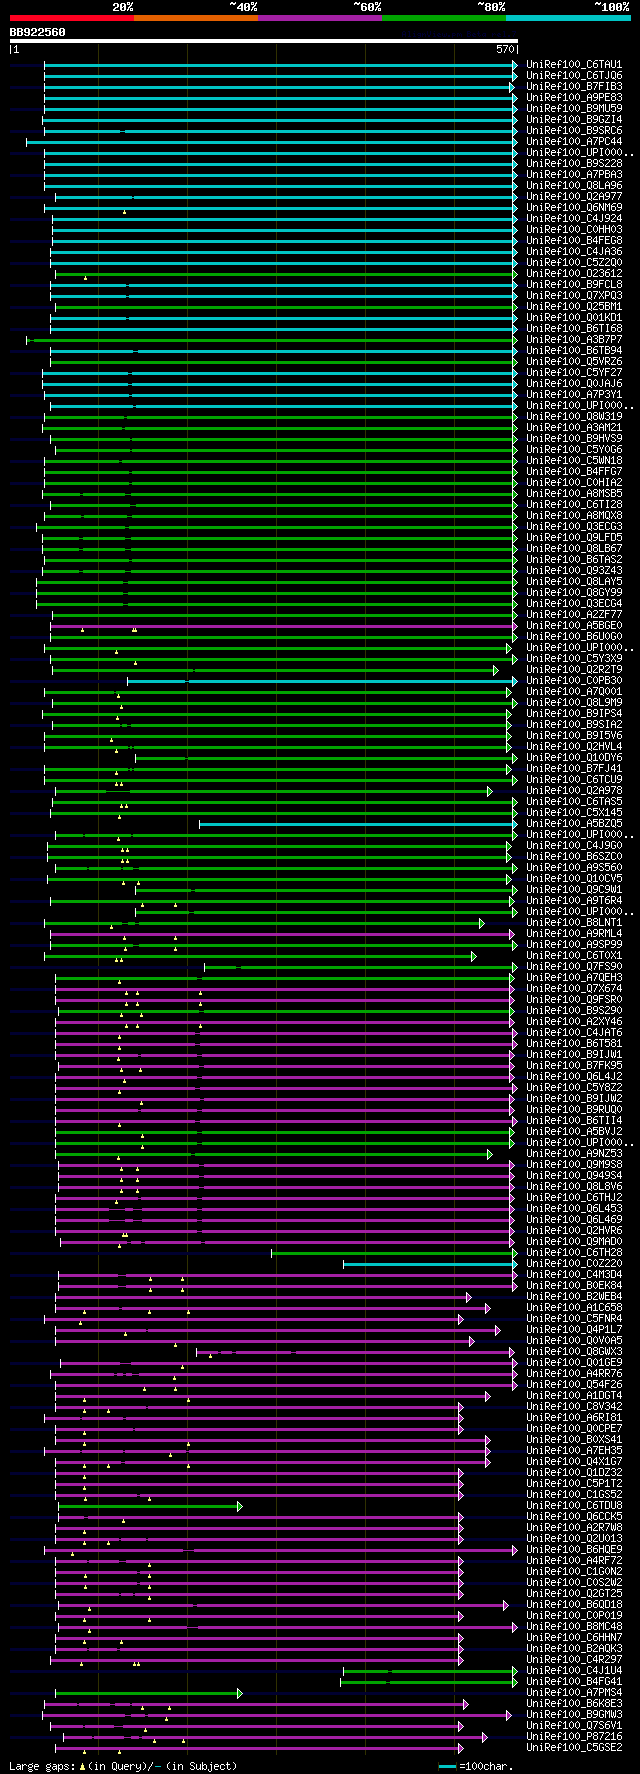Select hit UniRef100_B7FIB3
Screen dimensions: 640x1774
click(x=574, y=87)
